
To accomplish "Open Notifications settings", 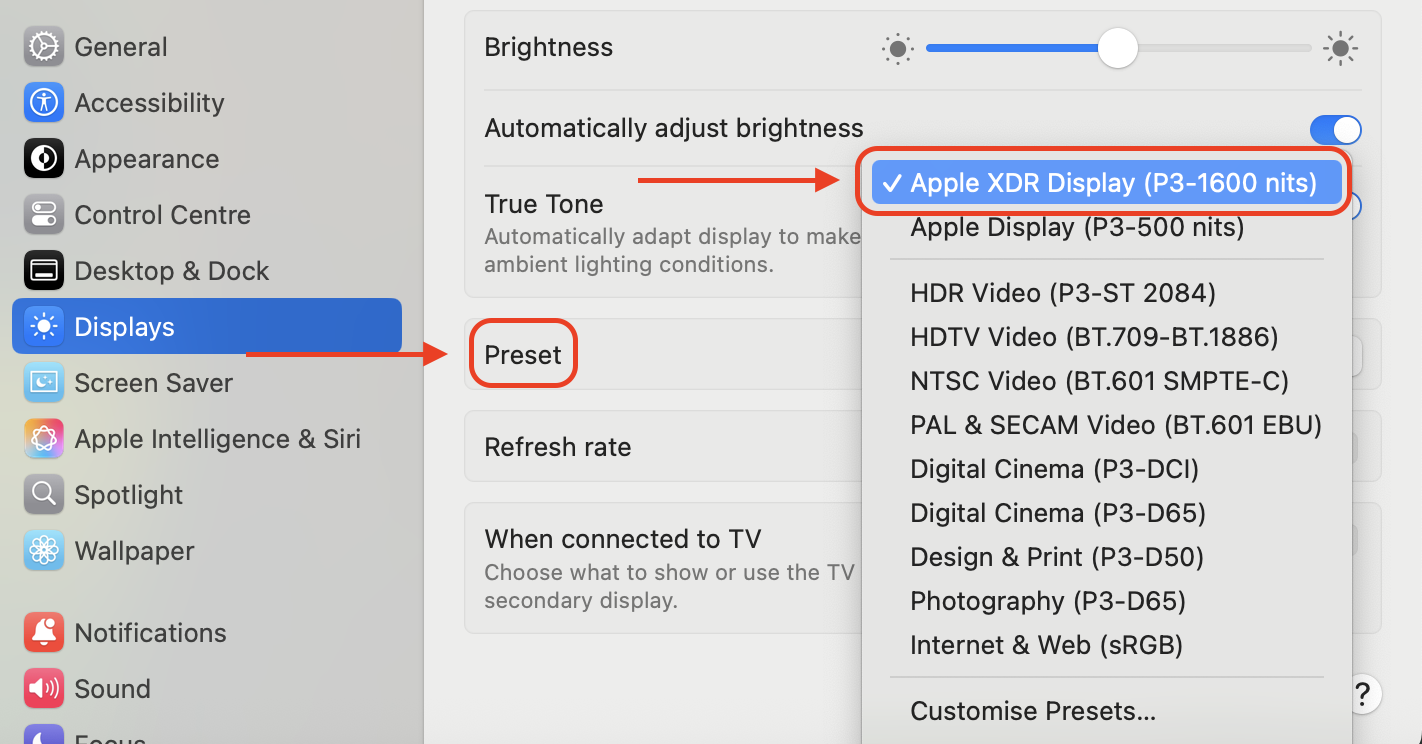I will pos(150,632).
